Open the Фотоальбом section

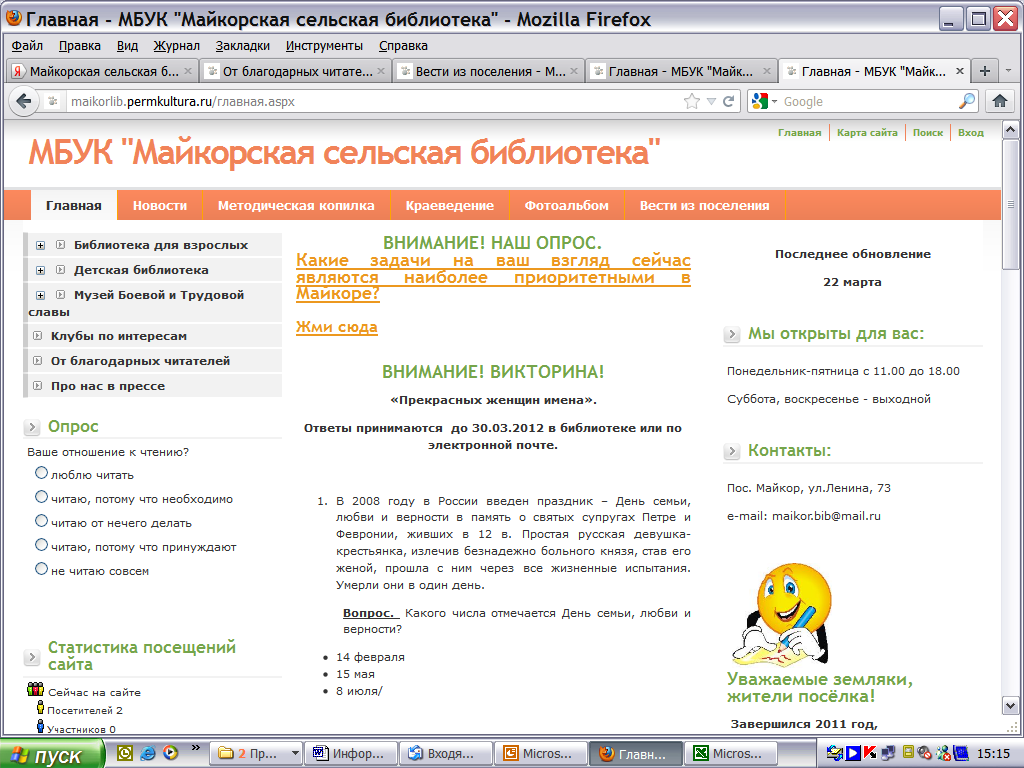point(566,205)
